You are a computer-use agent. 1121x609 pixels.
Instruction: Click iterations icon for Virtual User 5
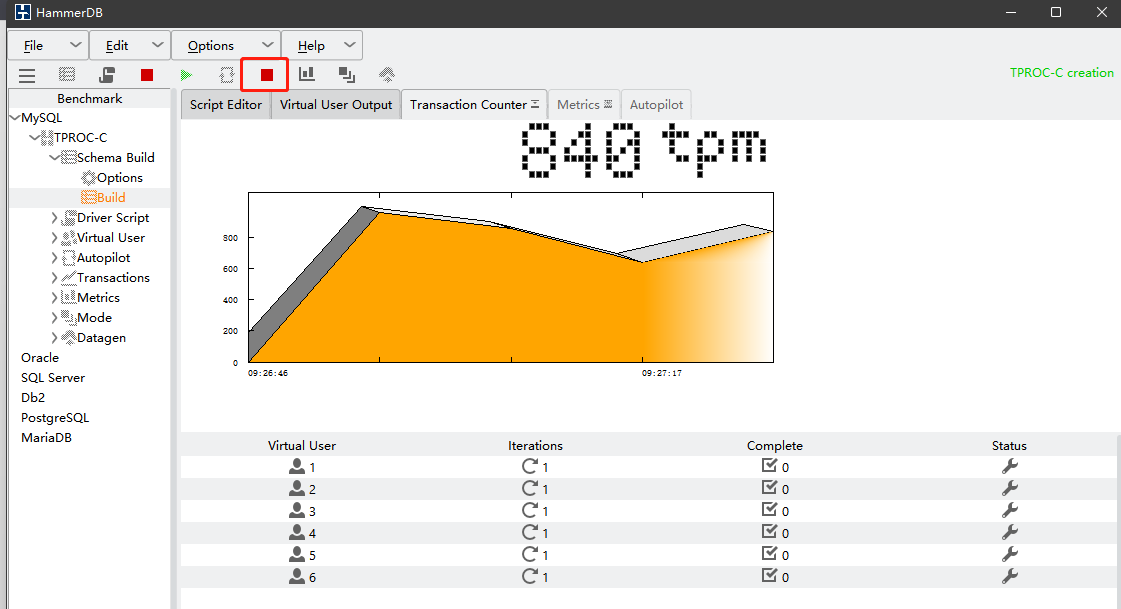coord(530,554)
